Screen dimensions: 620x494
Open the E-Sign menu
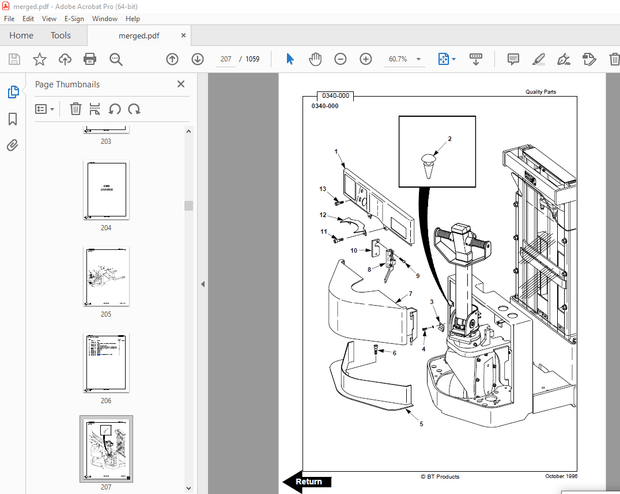tap(74, 19)
